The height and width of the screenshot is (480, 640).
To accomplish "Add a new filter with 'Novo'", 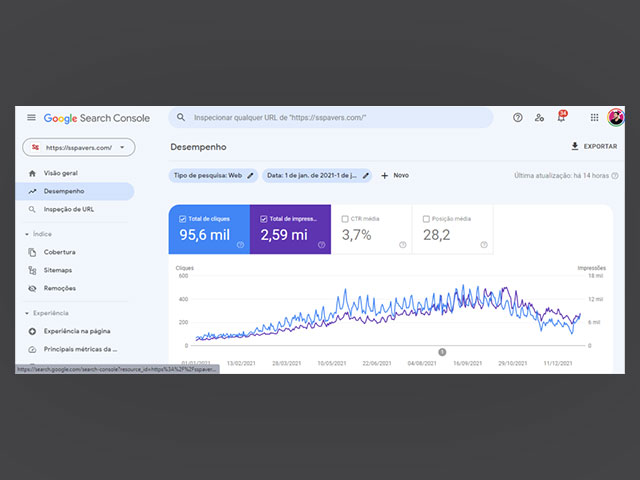I will 394,175.
